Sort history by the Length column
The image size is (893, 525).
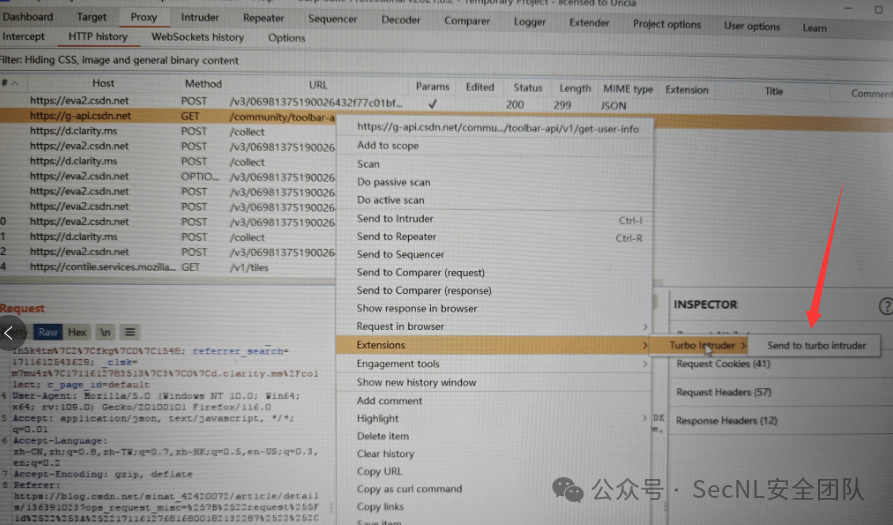(575, 88)
